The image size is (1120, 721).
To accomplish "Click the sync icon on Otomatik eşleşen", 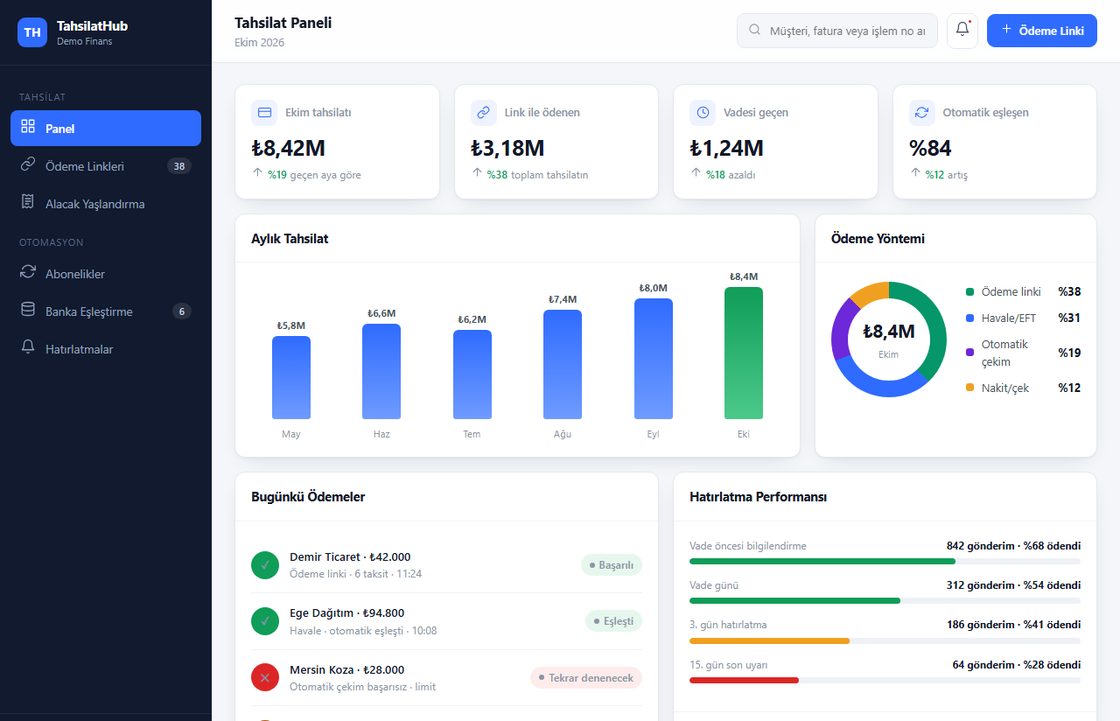I will (x=922, y=112).
